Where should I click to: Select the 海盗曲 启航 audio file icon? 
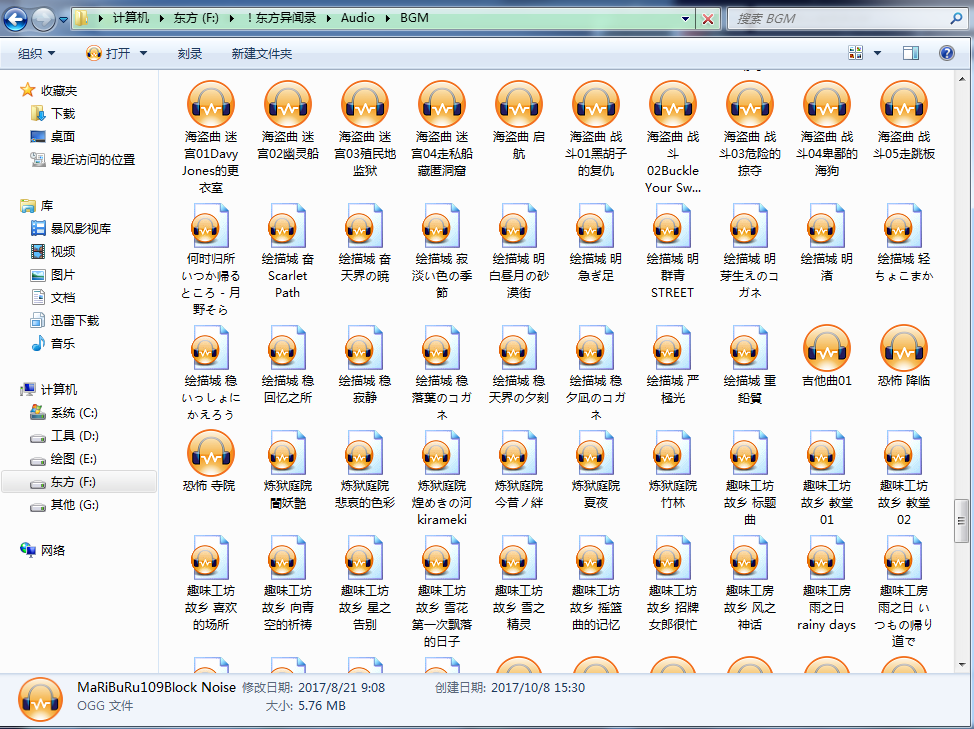(519, 104)
